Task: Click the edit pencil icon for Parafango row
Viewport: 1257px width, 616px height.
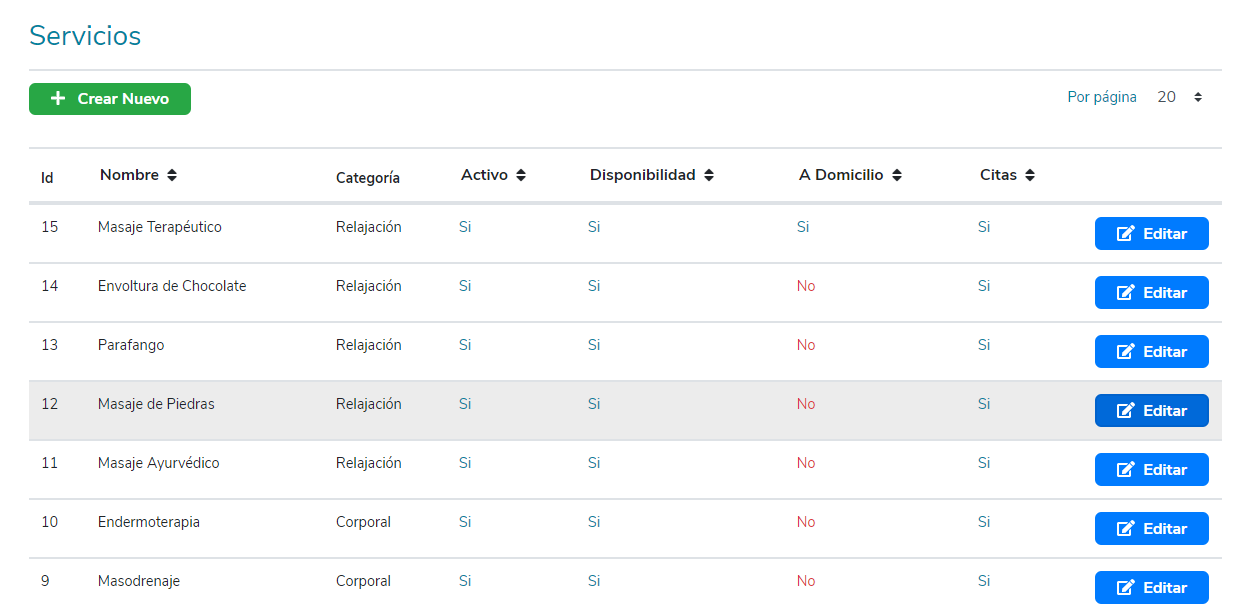Action: (x=1126, y=352)
